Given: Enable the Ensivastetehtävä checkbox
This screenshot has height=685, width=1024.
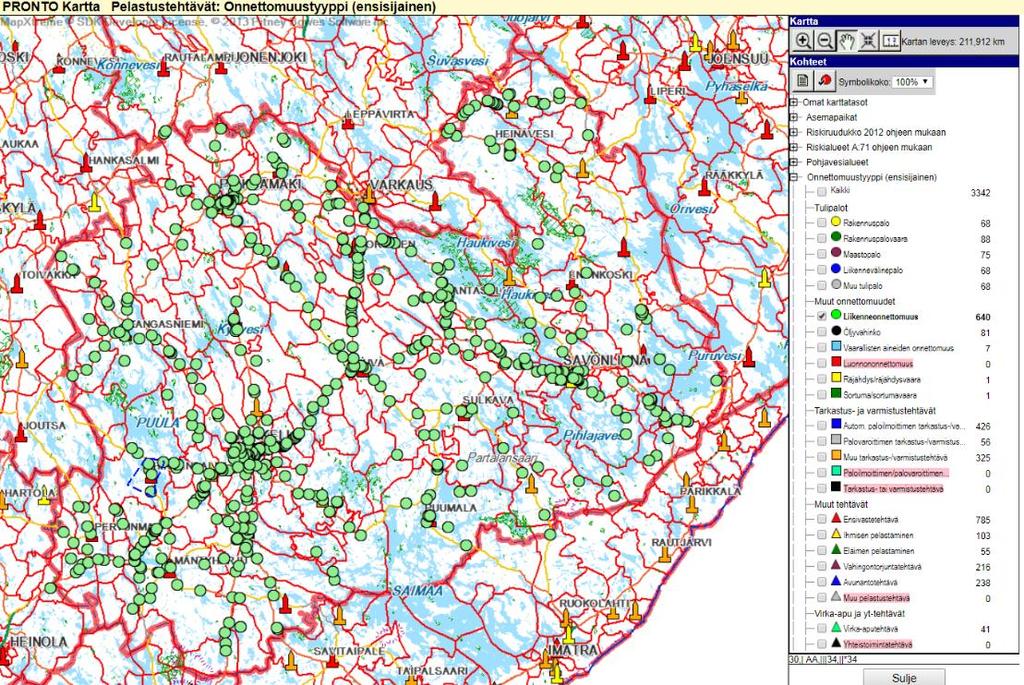Looking at the screenshot, I should (x=822, y=520).
